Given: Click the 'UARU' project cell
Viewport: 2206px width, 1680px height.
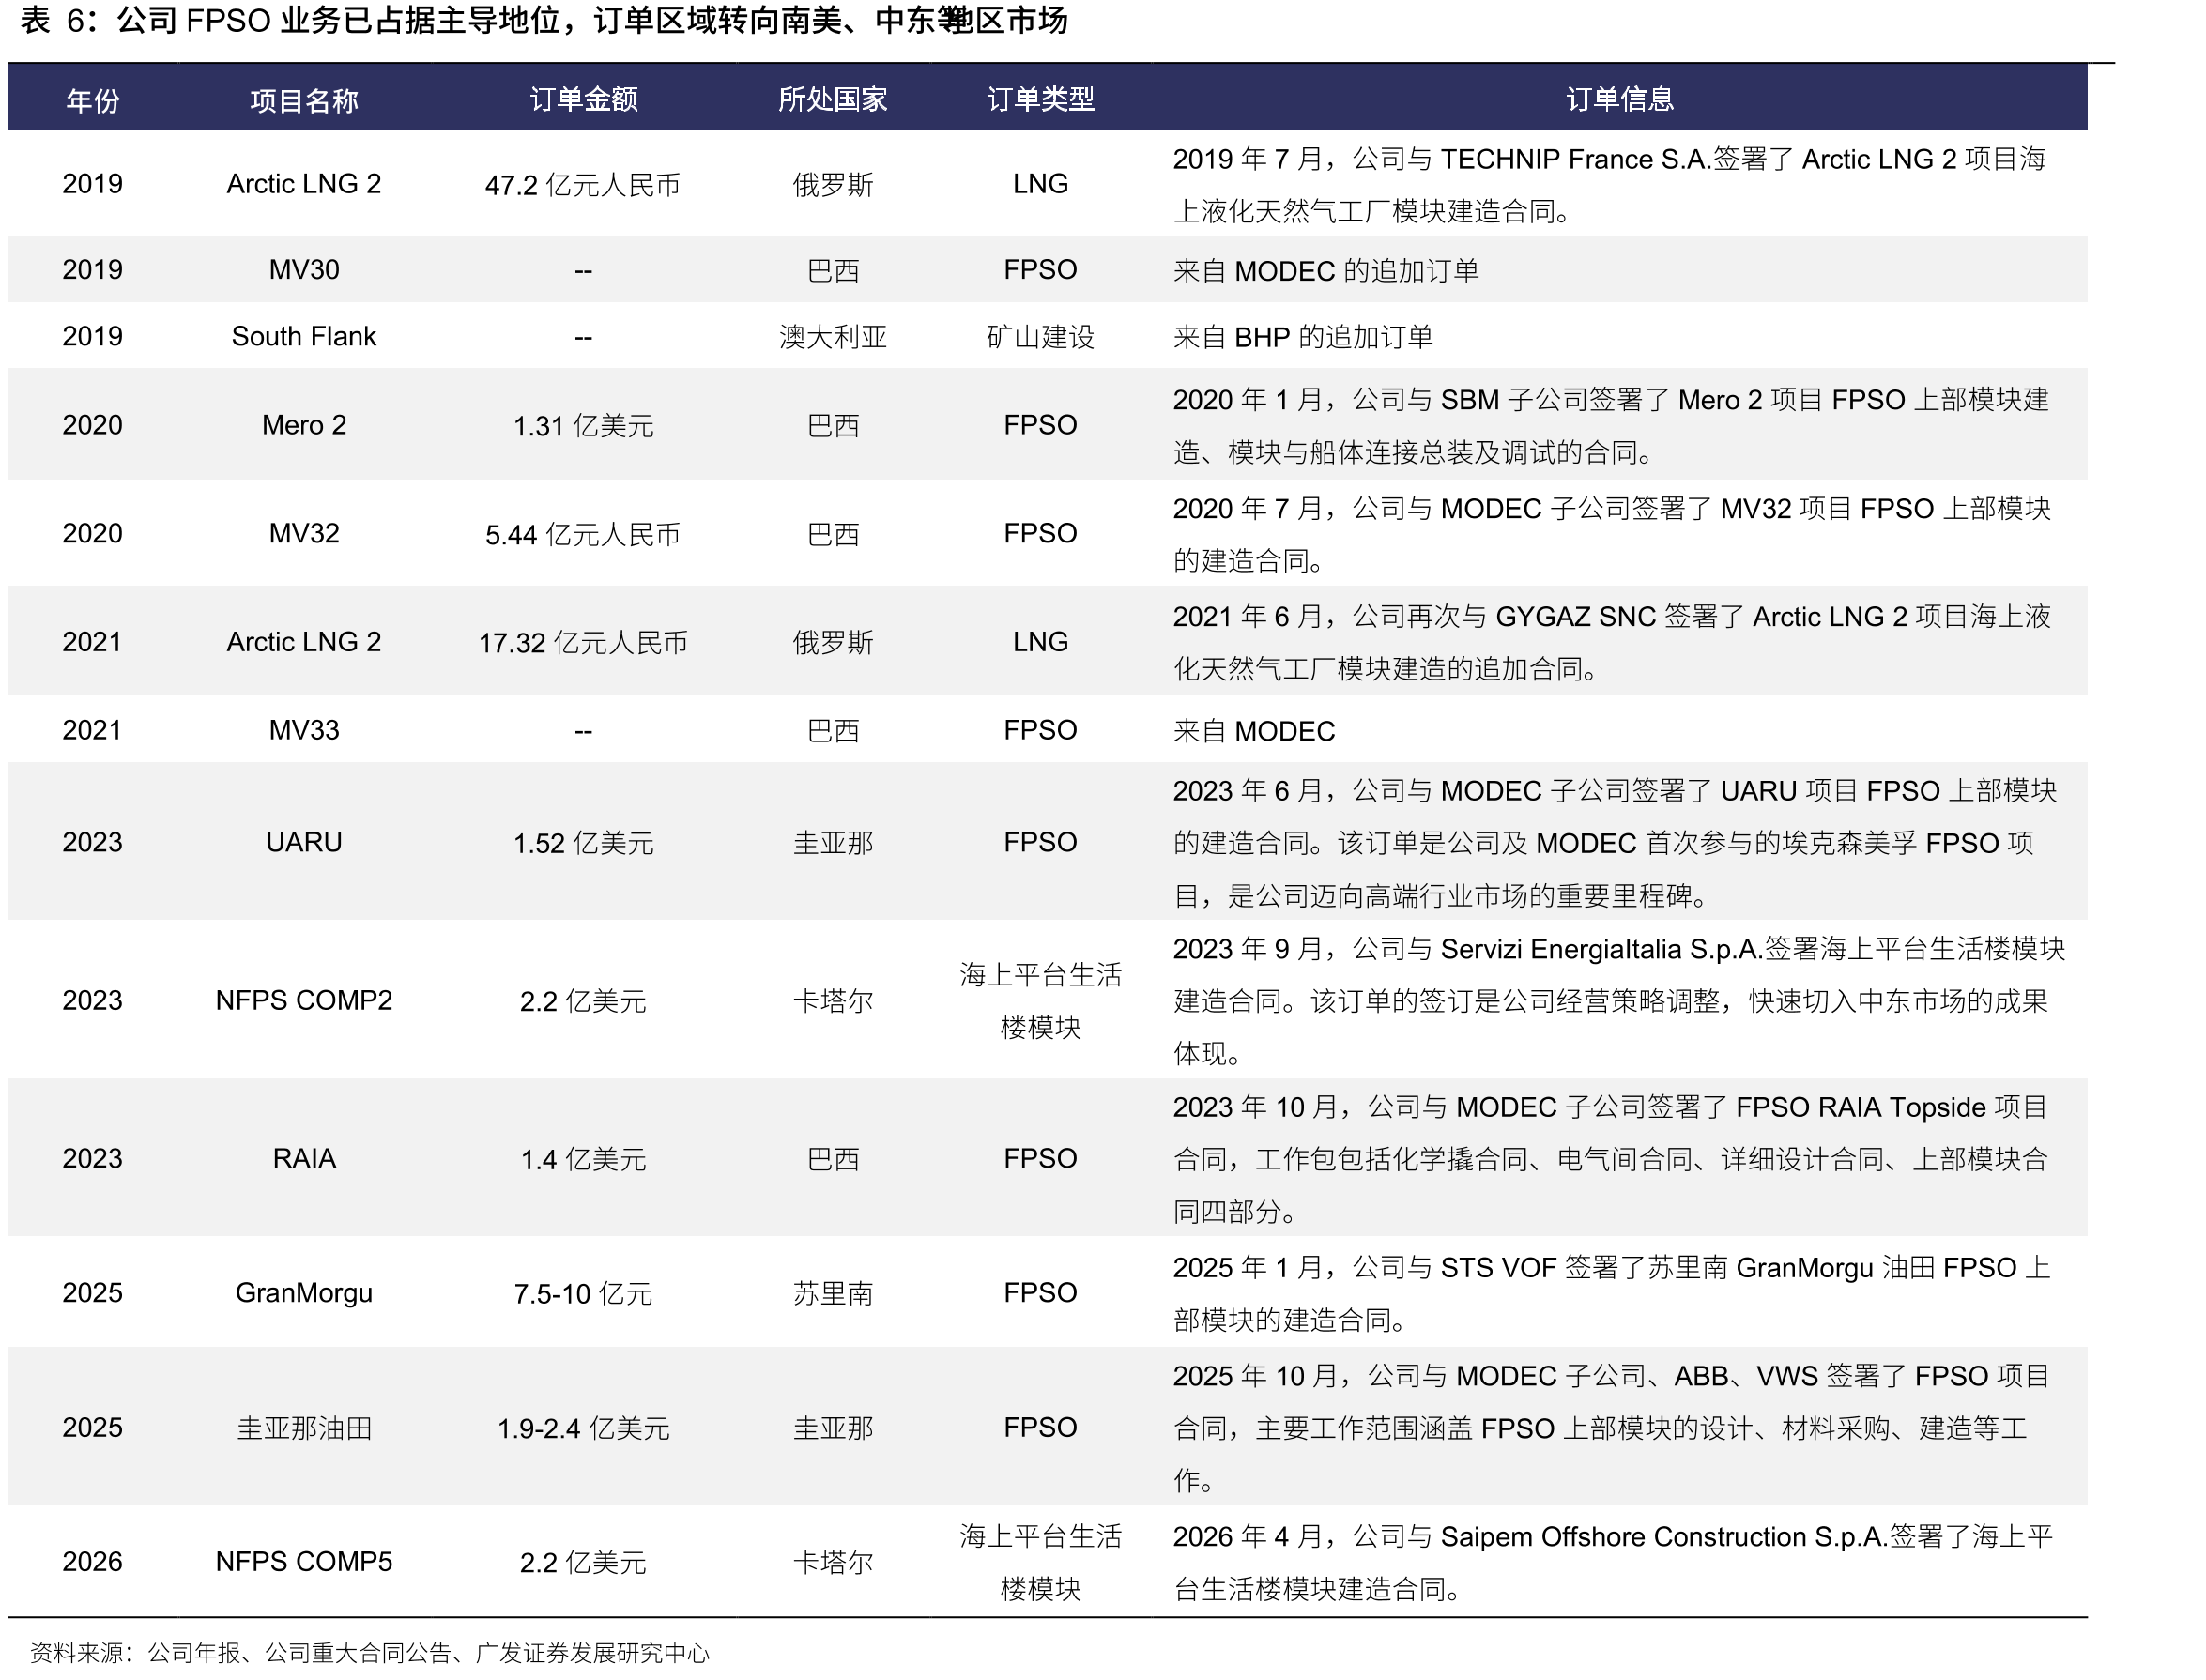Looking at the screenshot, I should [x=304, y=843].
